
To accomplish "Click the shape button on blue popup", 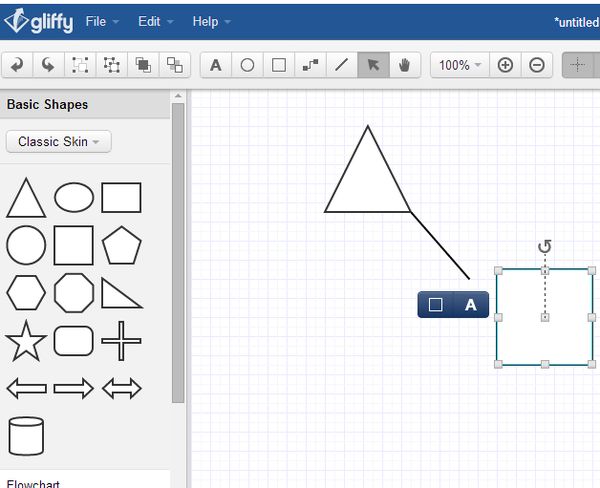I will (436, 305).
